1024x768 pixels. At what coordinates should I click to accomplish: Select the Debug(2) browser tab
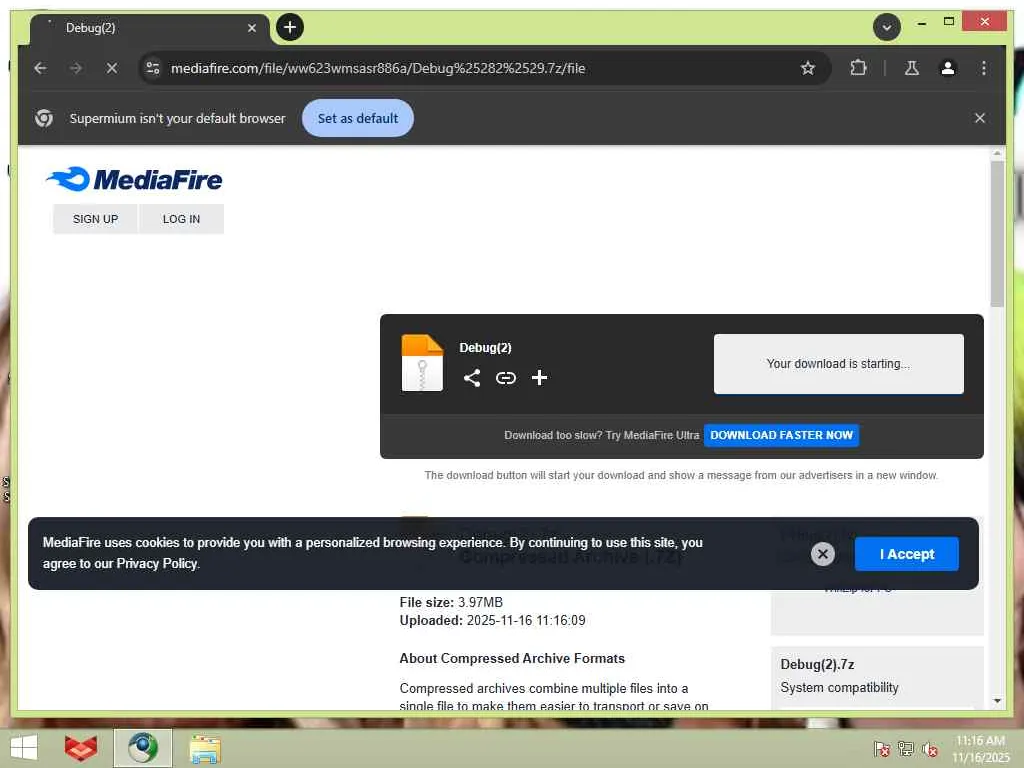(x=150, y=28)
